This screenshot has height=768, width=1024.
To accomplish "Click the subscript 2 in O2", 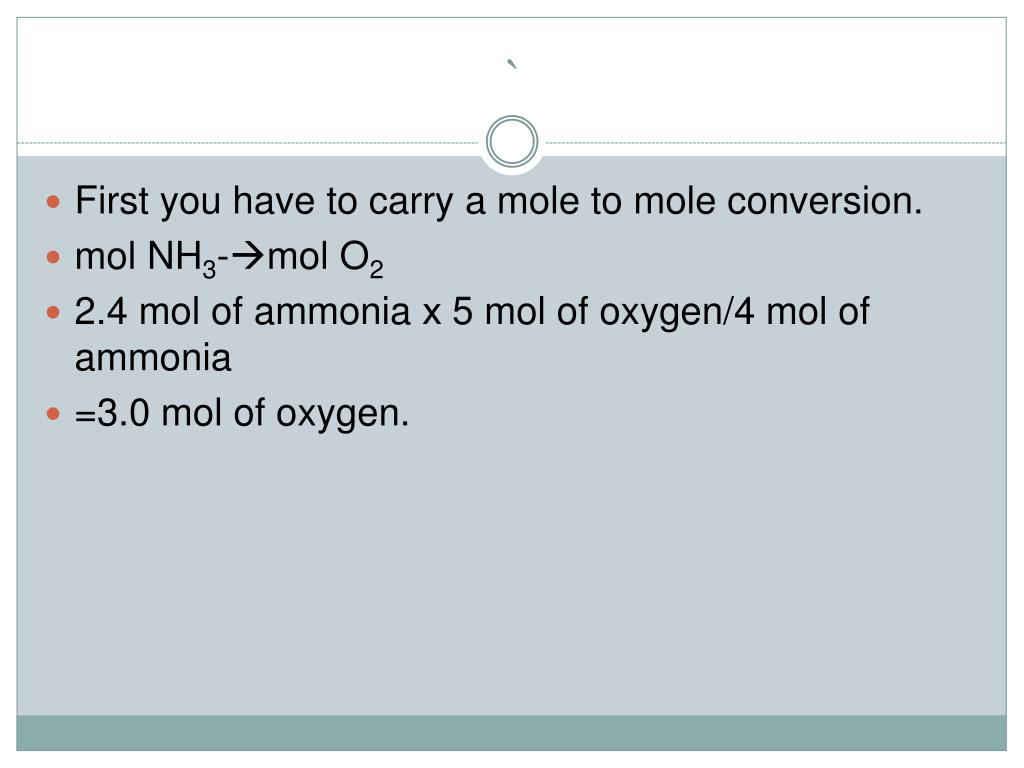I will [376, 269].
